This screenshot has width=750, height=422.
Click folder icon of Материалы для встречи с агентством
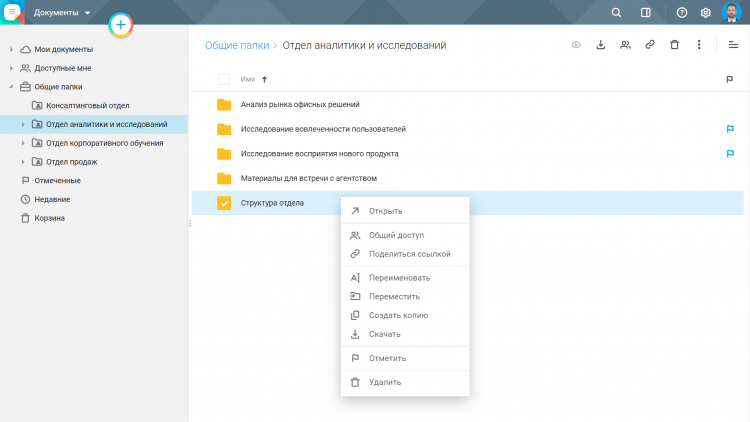click(224, 178)
